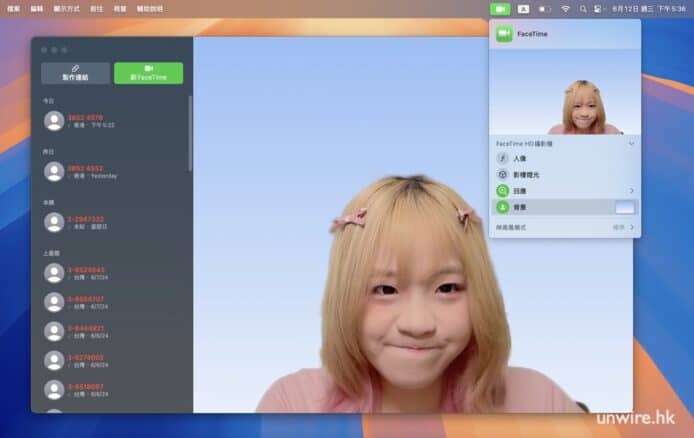Expand 回應 reactions submenu chevron
Viewport: 694px width, 438px height.
point(631,190)
